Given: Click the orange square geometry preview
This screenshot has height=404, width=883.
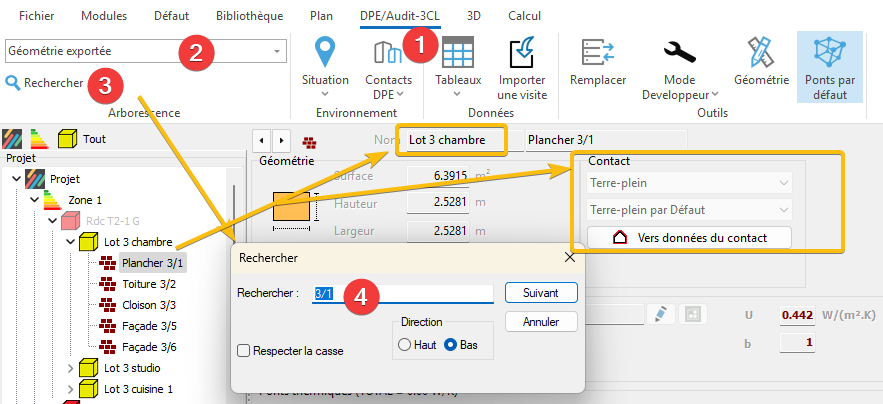Looking at the screenshot, I should click(x=291, y=206).
